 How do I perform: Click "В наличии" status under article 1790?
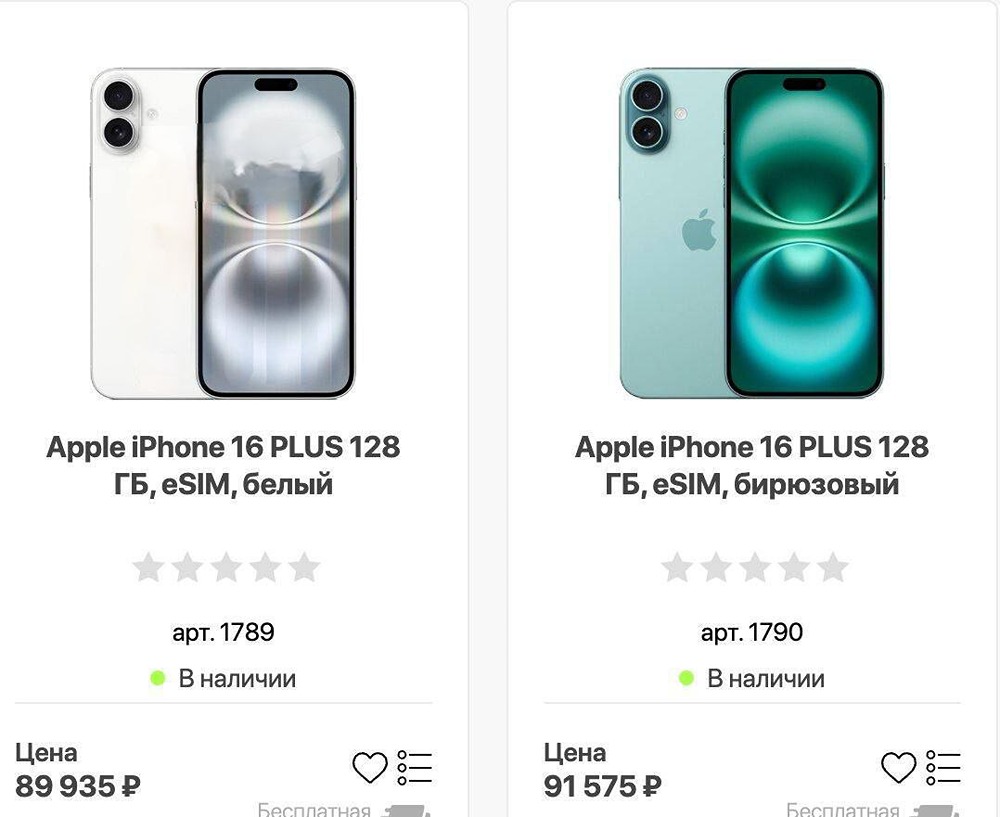765,679
